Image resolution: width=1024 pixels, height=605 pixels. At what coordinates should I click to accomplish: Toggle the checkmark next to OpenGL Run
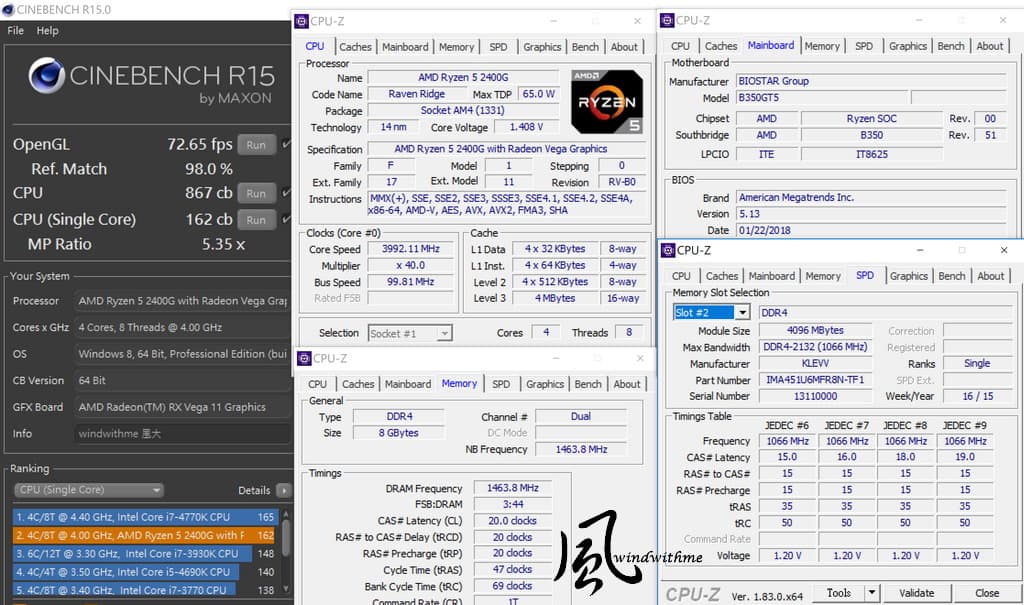click(286, 144)
